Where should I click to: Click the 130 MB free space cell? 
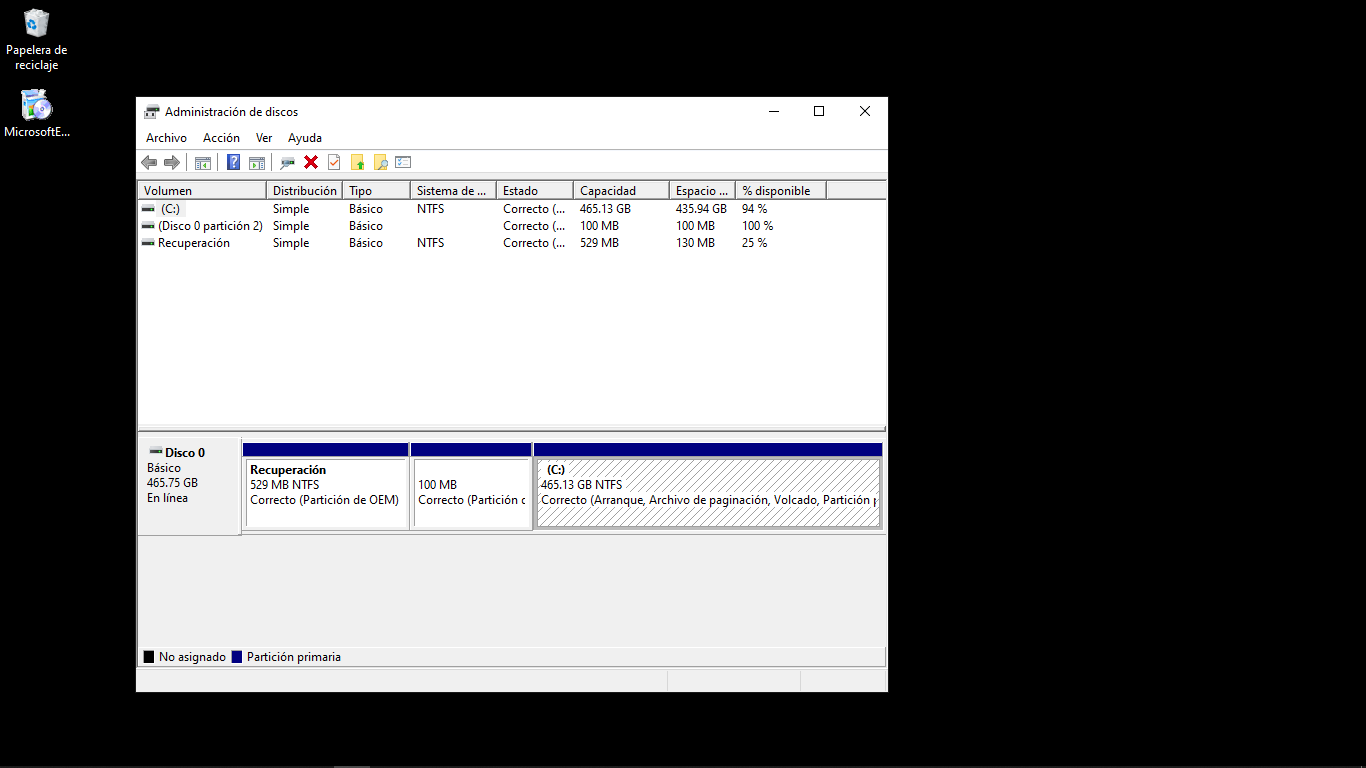coord(695,243)
